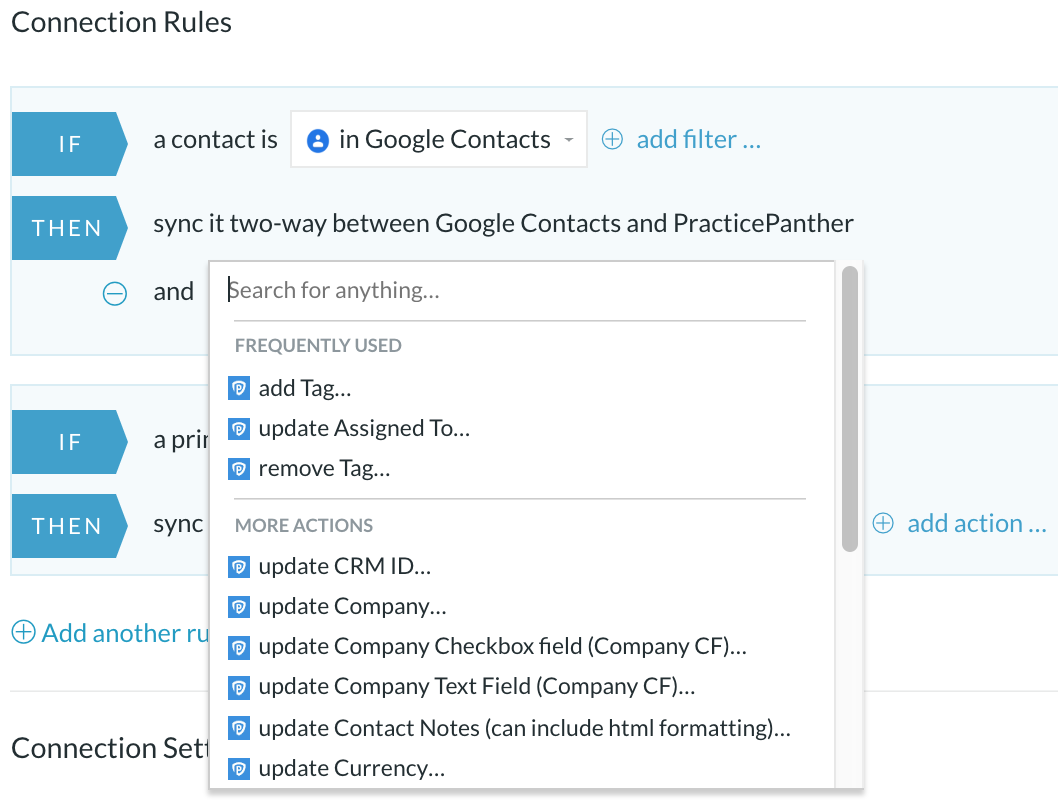1058x802 pixels.
Task: Click icon beside update Currency
Action: click(239, 768)
